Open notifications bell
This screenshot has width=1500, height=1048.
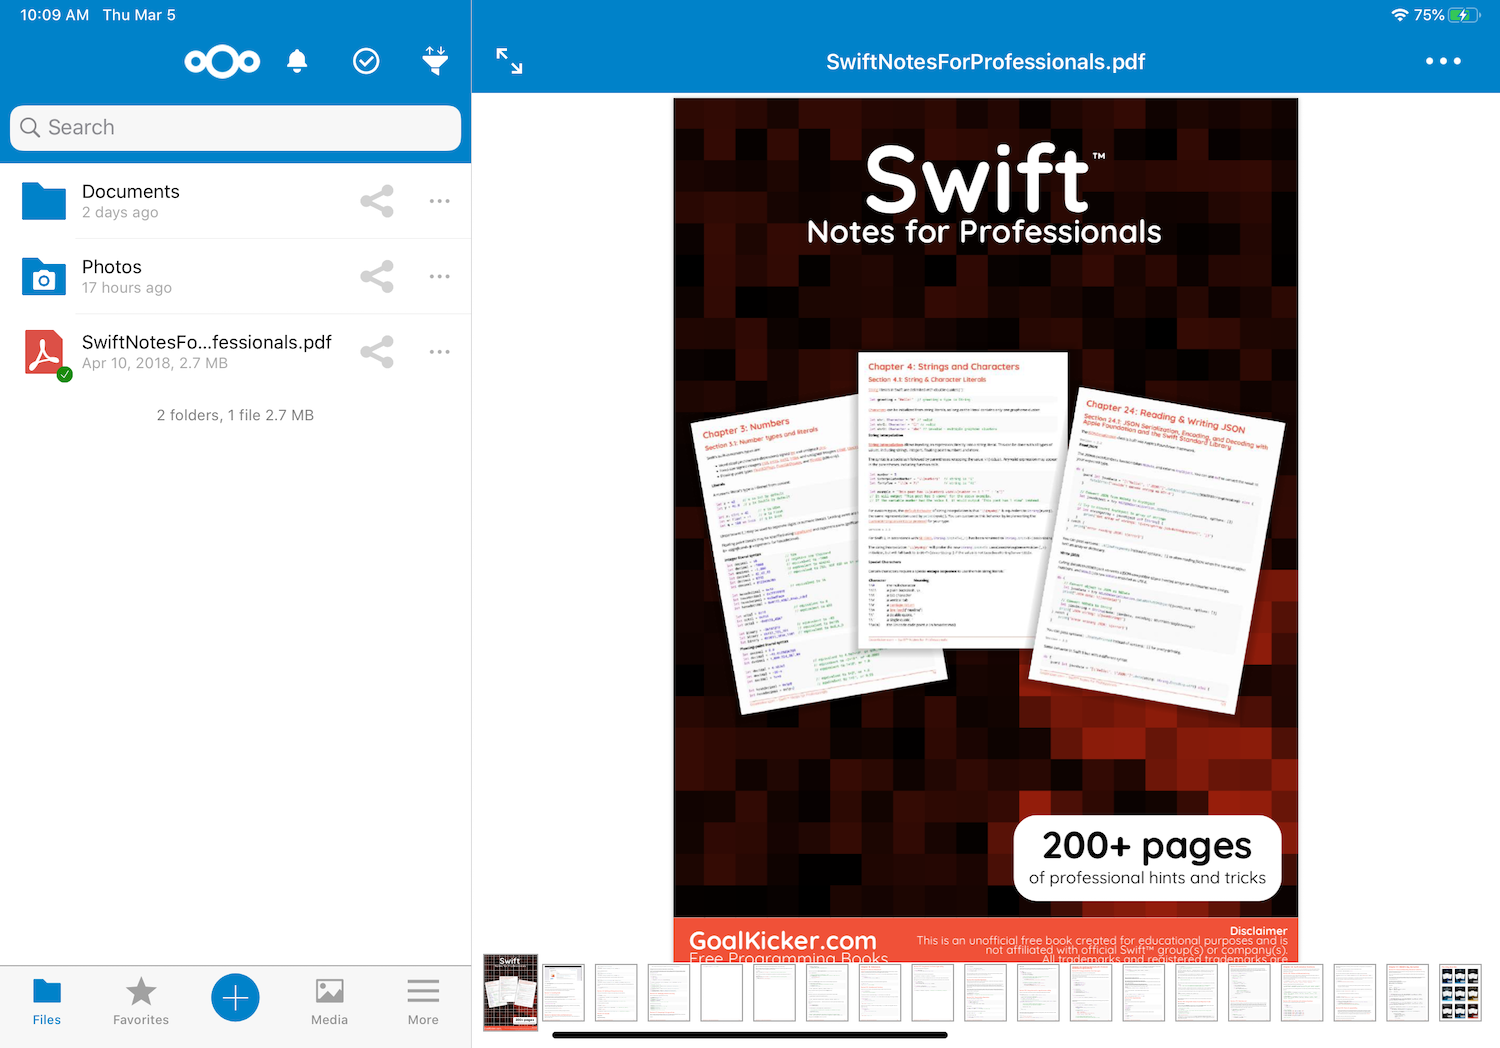click(297, 62)
